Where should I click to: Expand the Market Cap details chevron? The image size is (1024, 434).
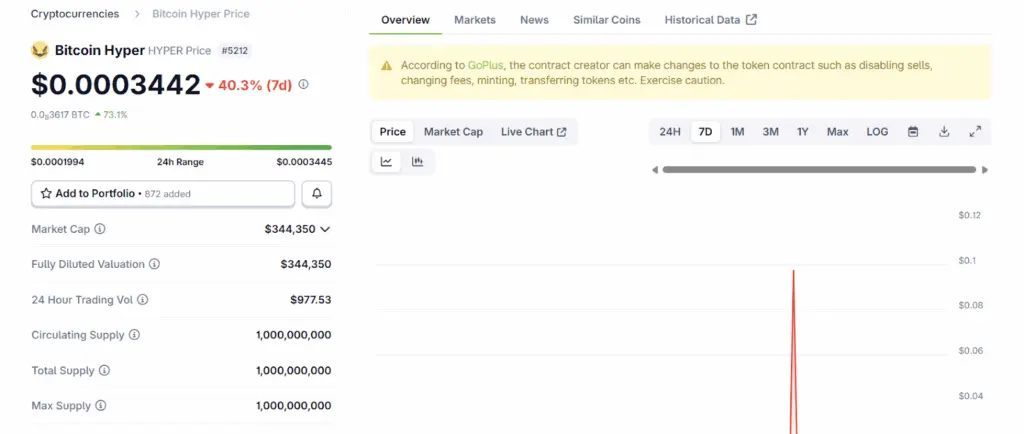point(324,229)
